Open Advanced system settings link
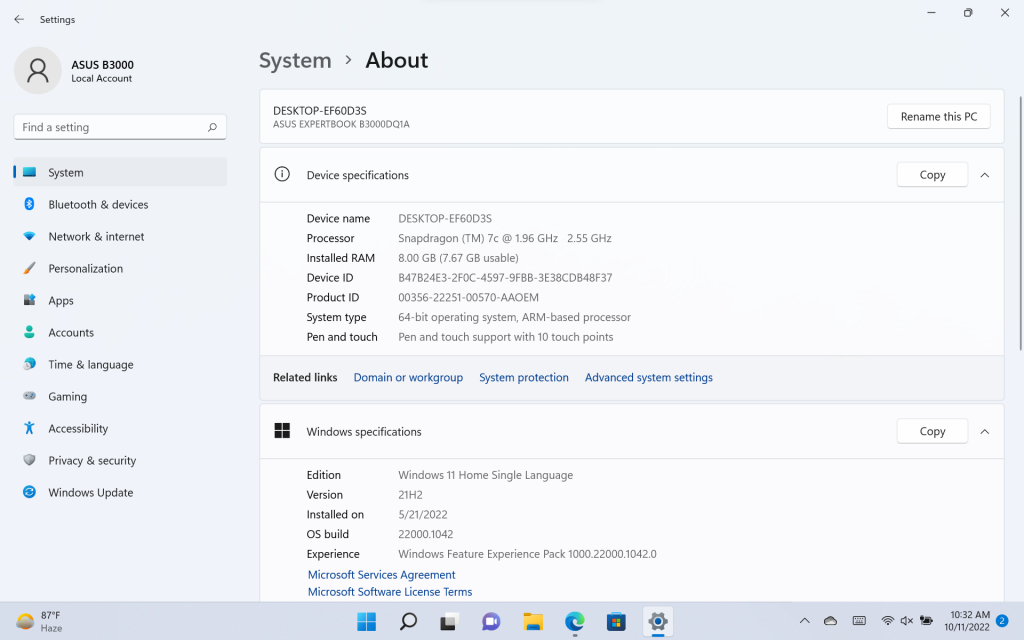Screen dimensions: 1024x640 click(x=648, y=377)
